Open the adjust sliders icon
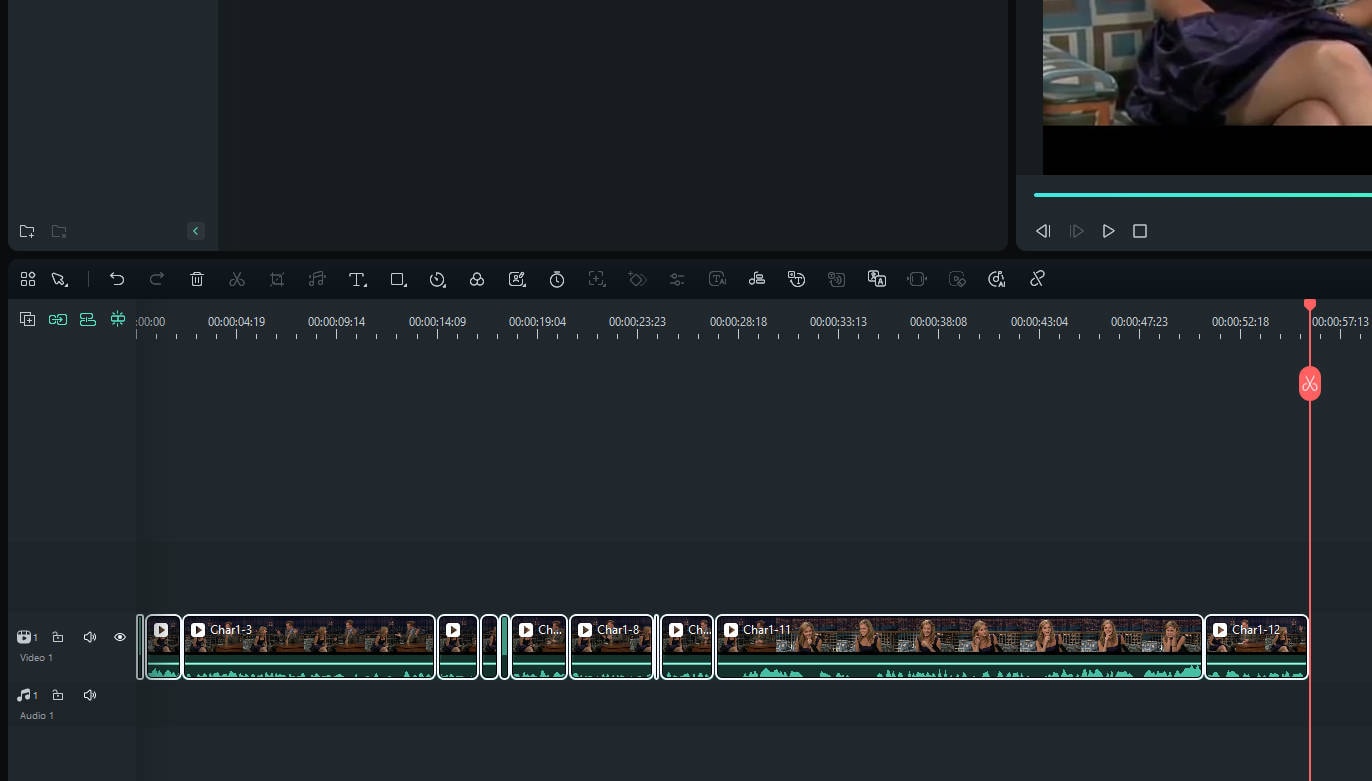The height and width of the screenshot is (781, 1372). point(677,279)
